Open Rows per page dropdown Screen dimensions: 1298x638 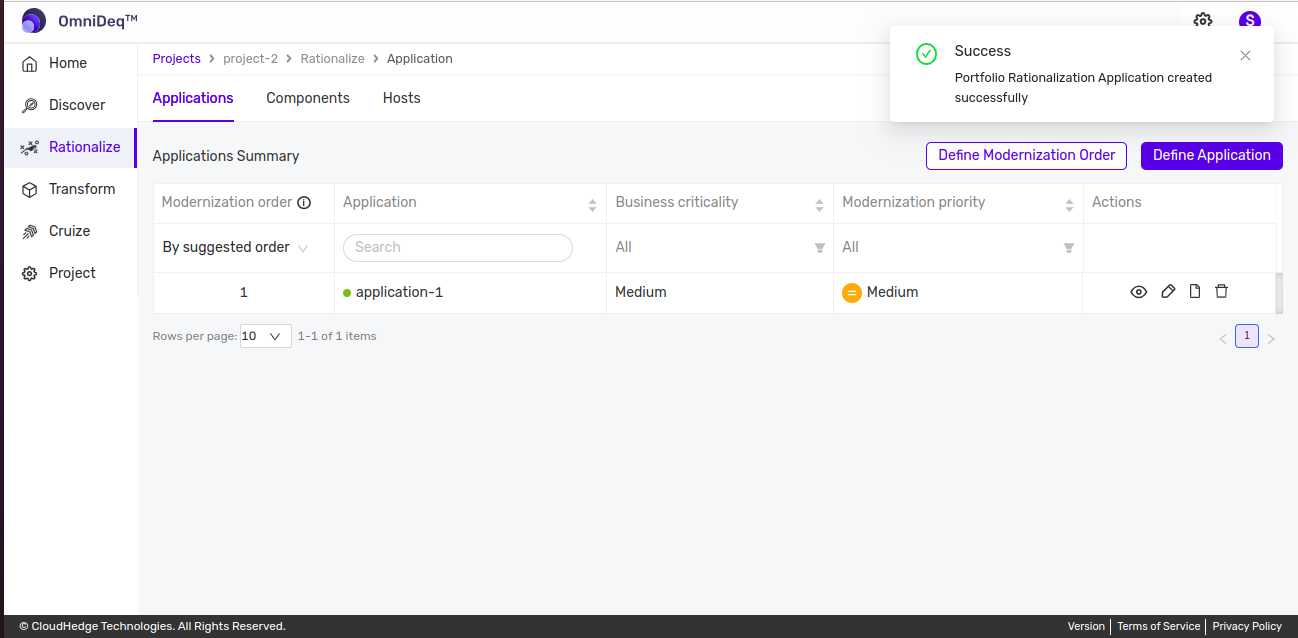point(266,337)
